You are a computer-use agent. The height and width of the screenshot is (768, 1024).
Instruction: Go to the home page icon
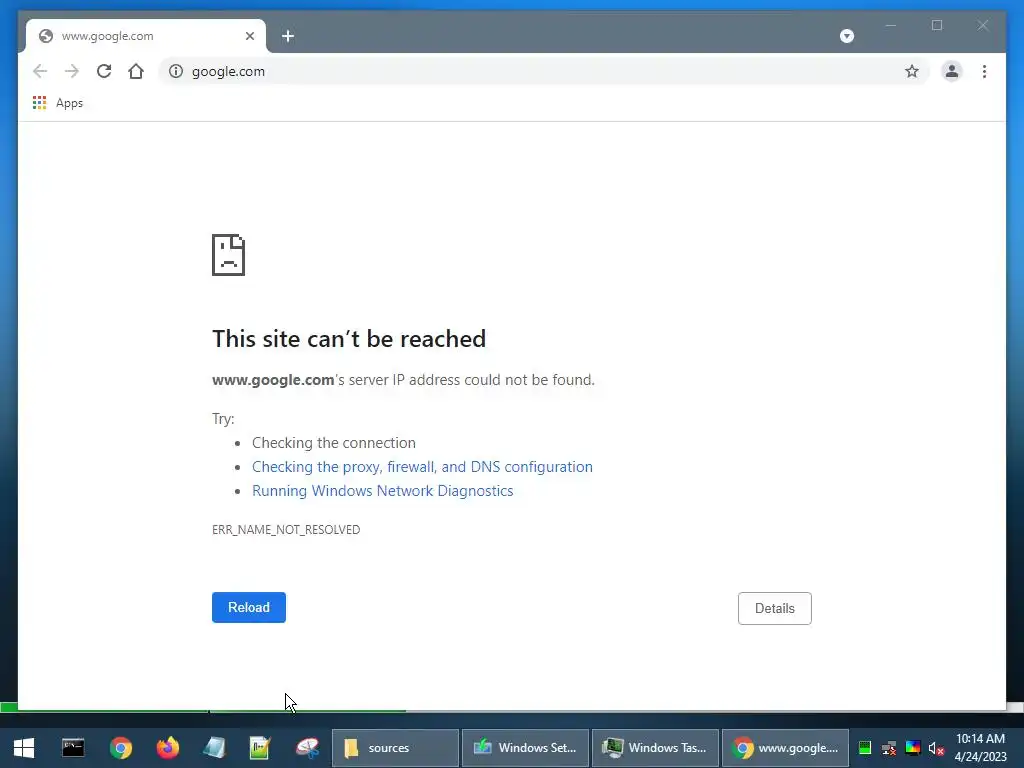click(x=136, y=71)
